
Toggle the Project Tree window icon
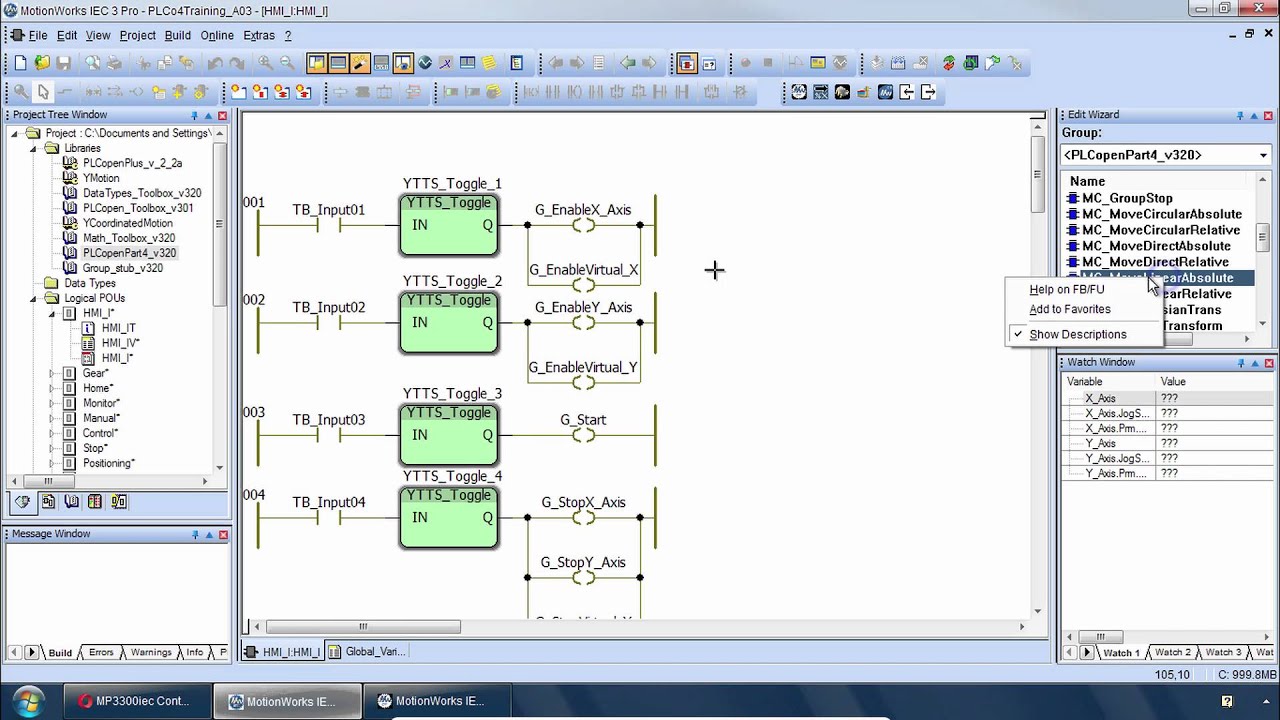pyautogui.click(x=316, y=63)
